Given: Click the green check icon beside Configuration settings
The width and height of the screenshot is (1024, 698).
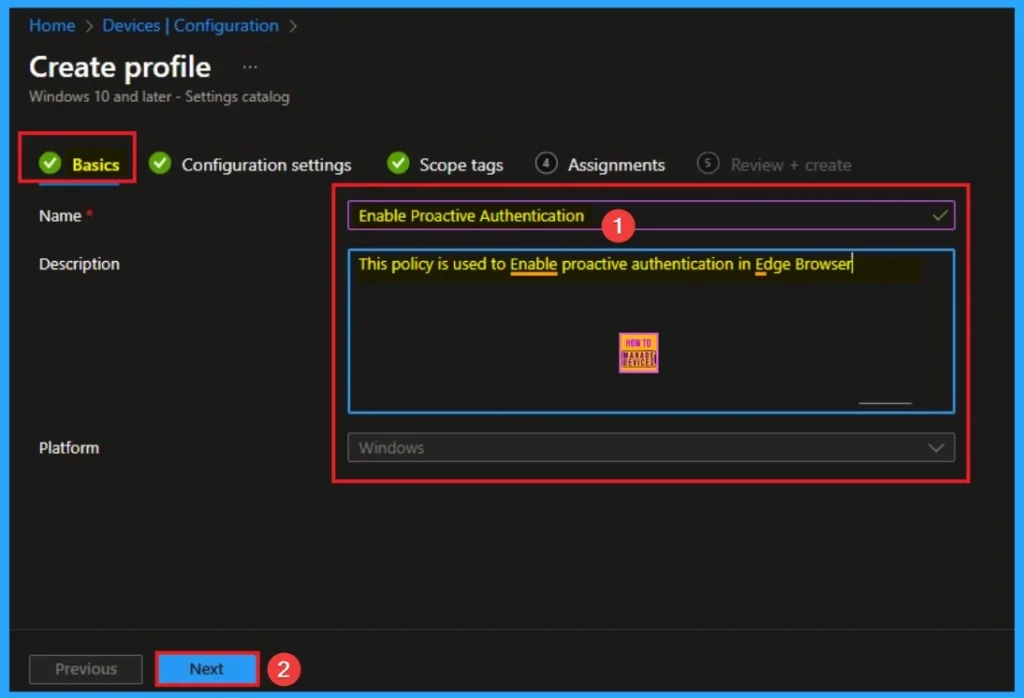Looking at the screenshot, I should (159, 163).
